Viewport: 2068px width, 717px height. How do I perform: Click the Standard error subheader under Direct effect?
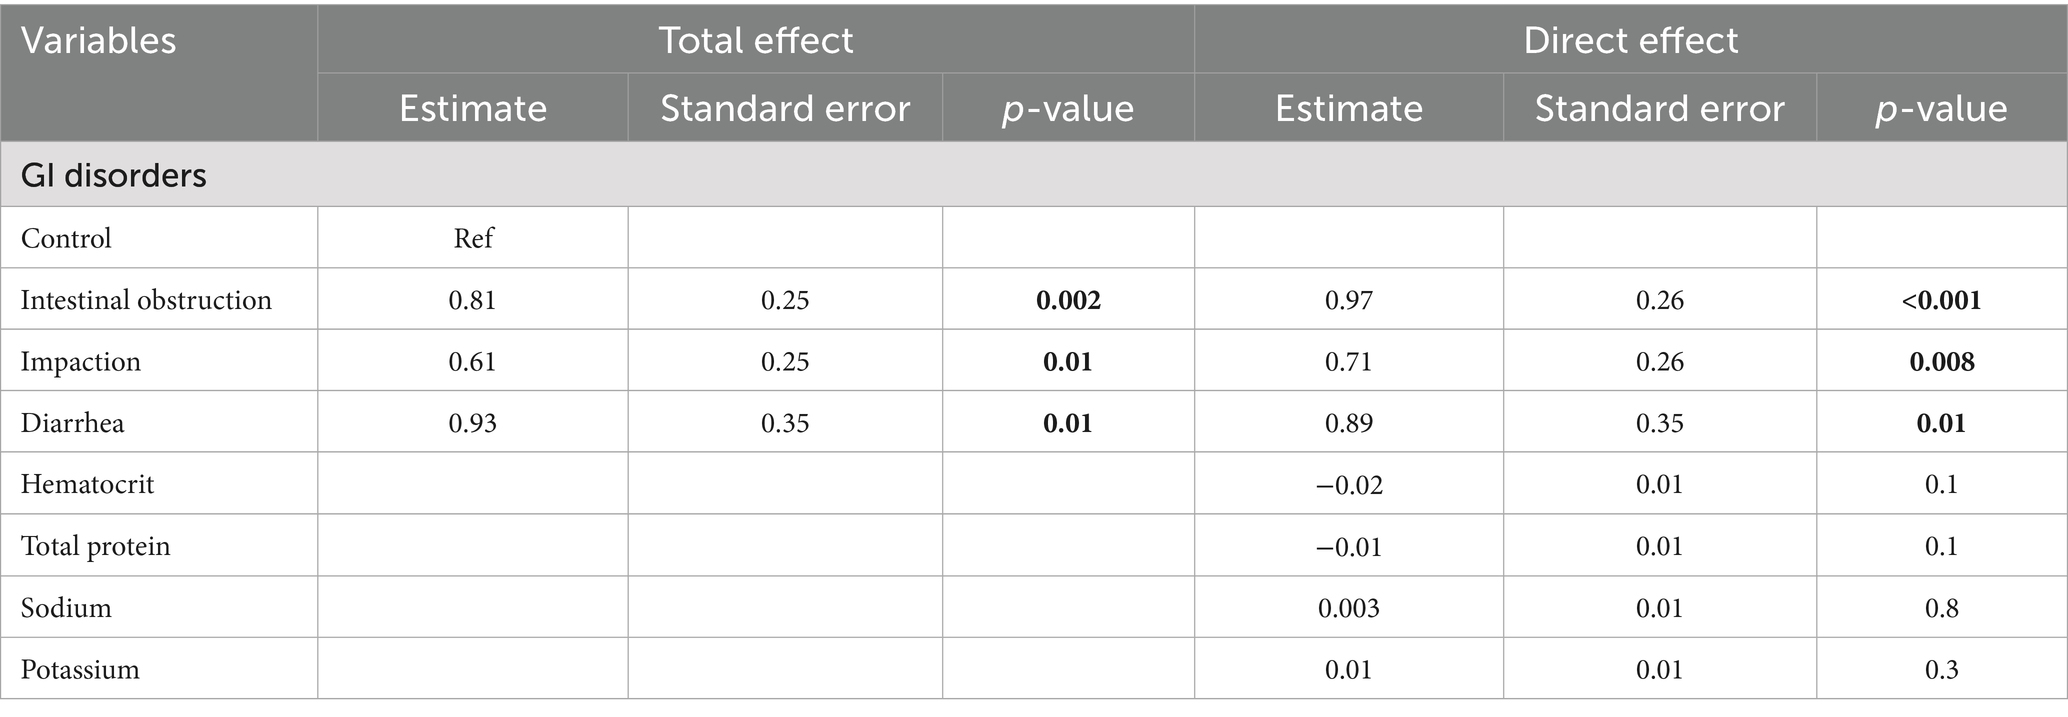(x=1659, y=108)
